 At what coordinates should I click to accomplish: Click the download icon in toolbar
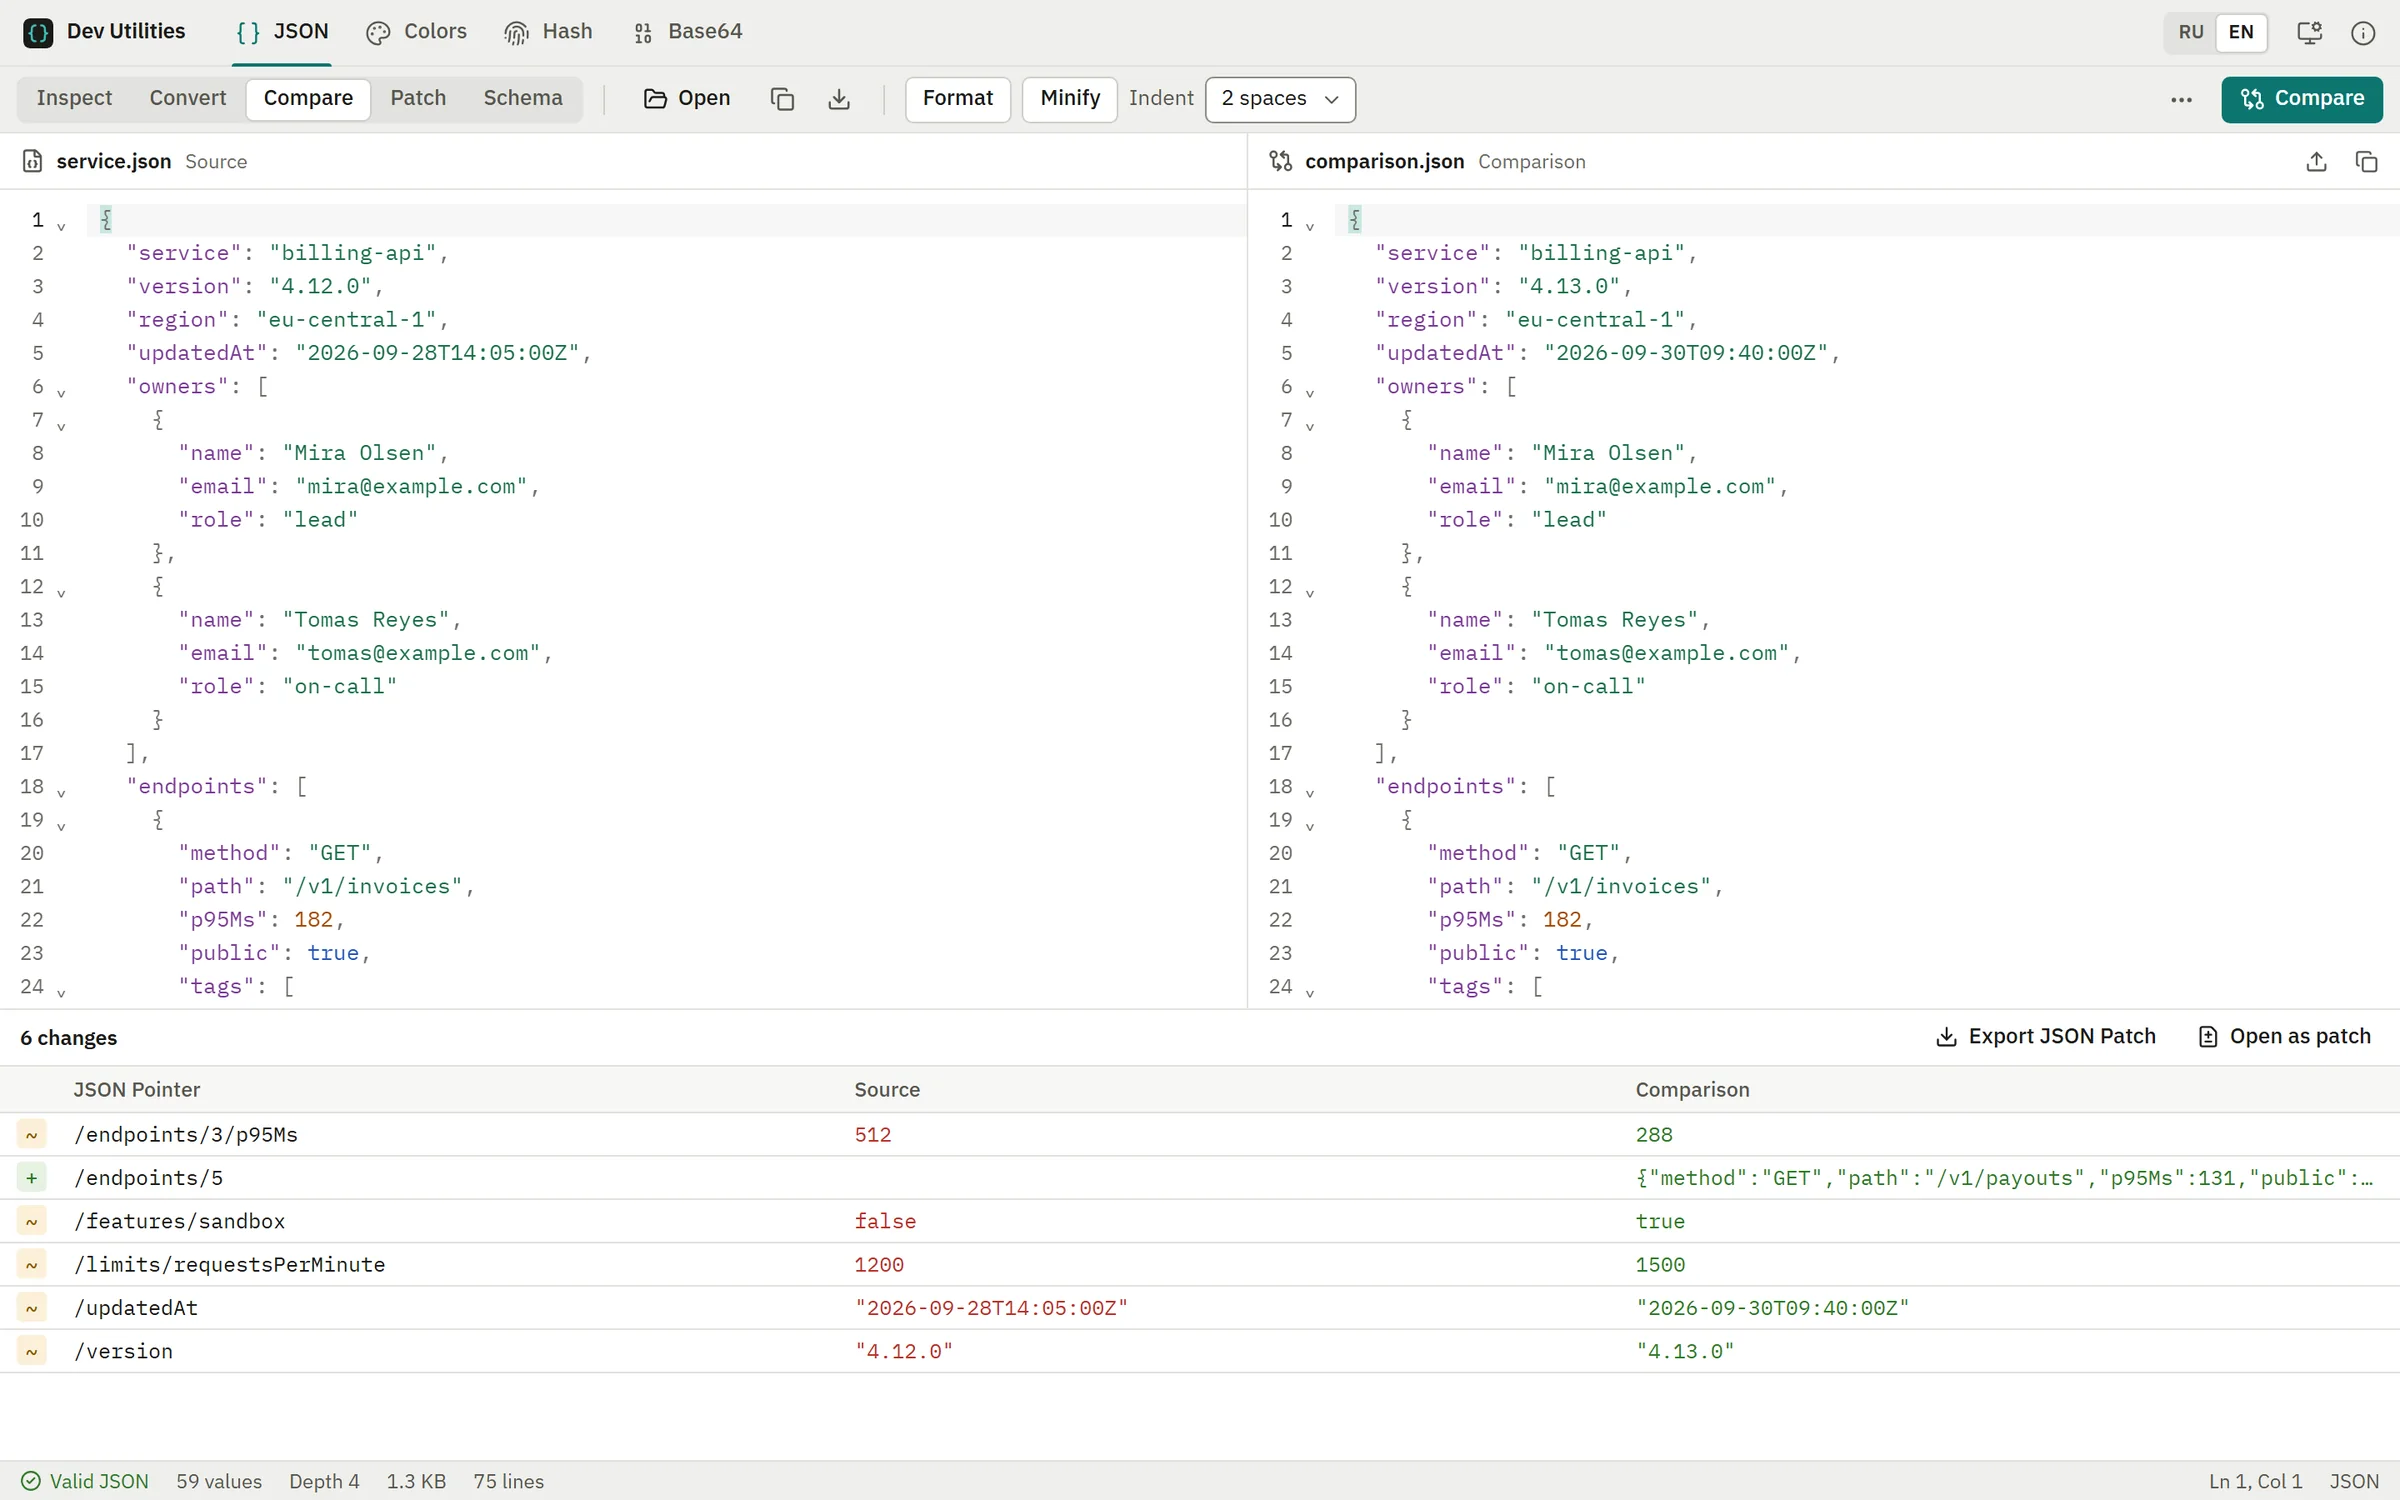pyautogui.click(x=839, y=99)
